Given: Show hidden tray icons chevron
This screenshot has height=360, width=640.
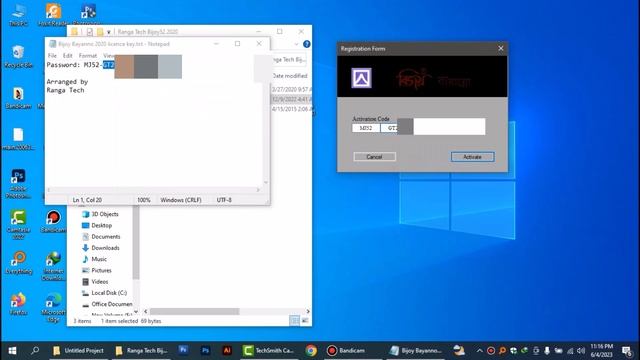Looking at the screenshot, I should coord(480,351).
